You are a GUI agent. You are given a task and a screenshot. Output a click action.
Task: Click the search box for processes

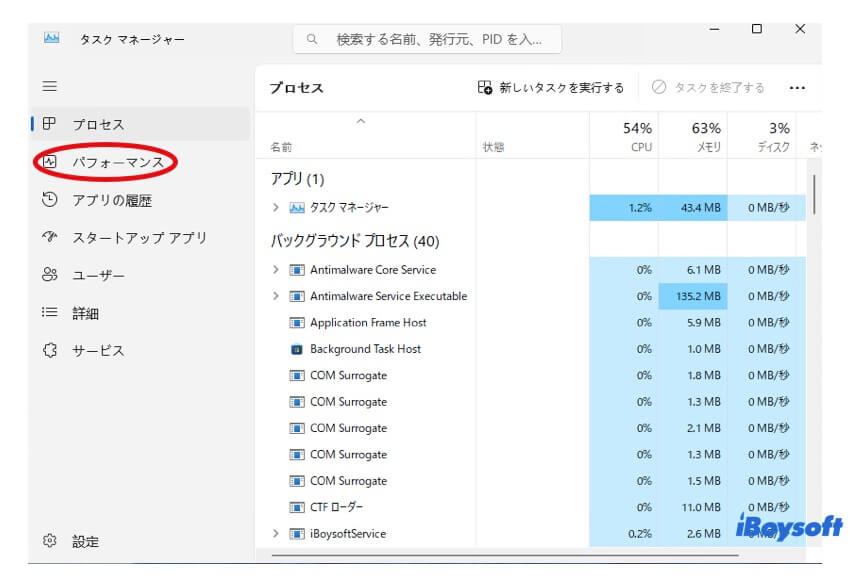427,39
